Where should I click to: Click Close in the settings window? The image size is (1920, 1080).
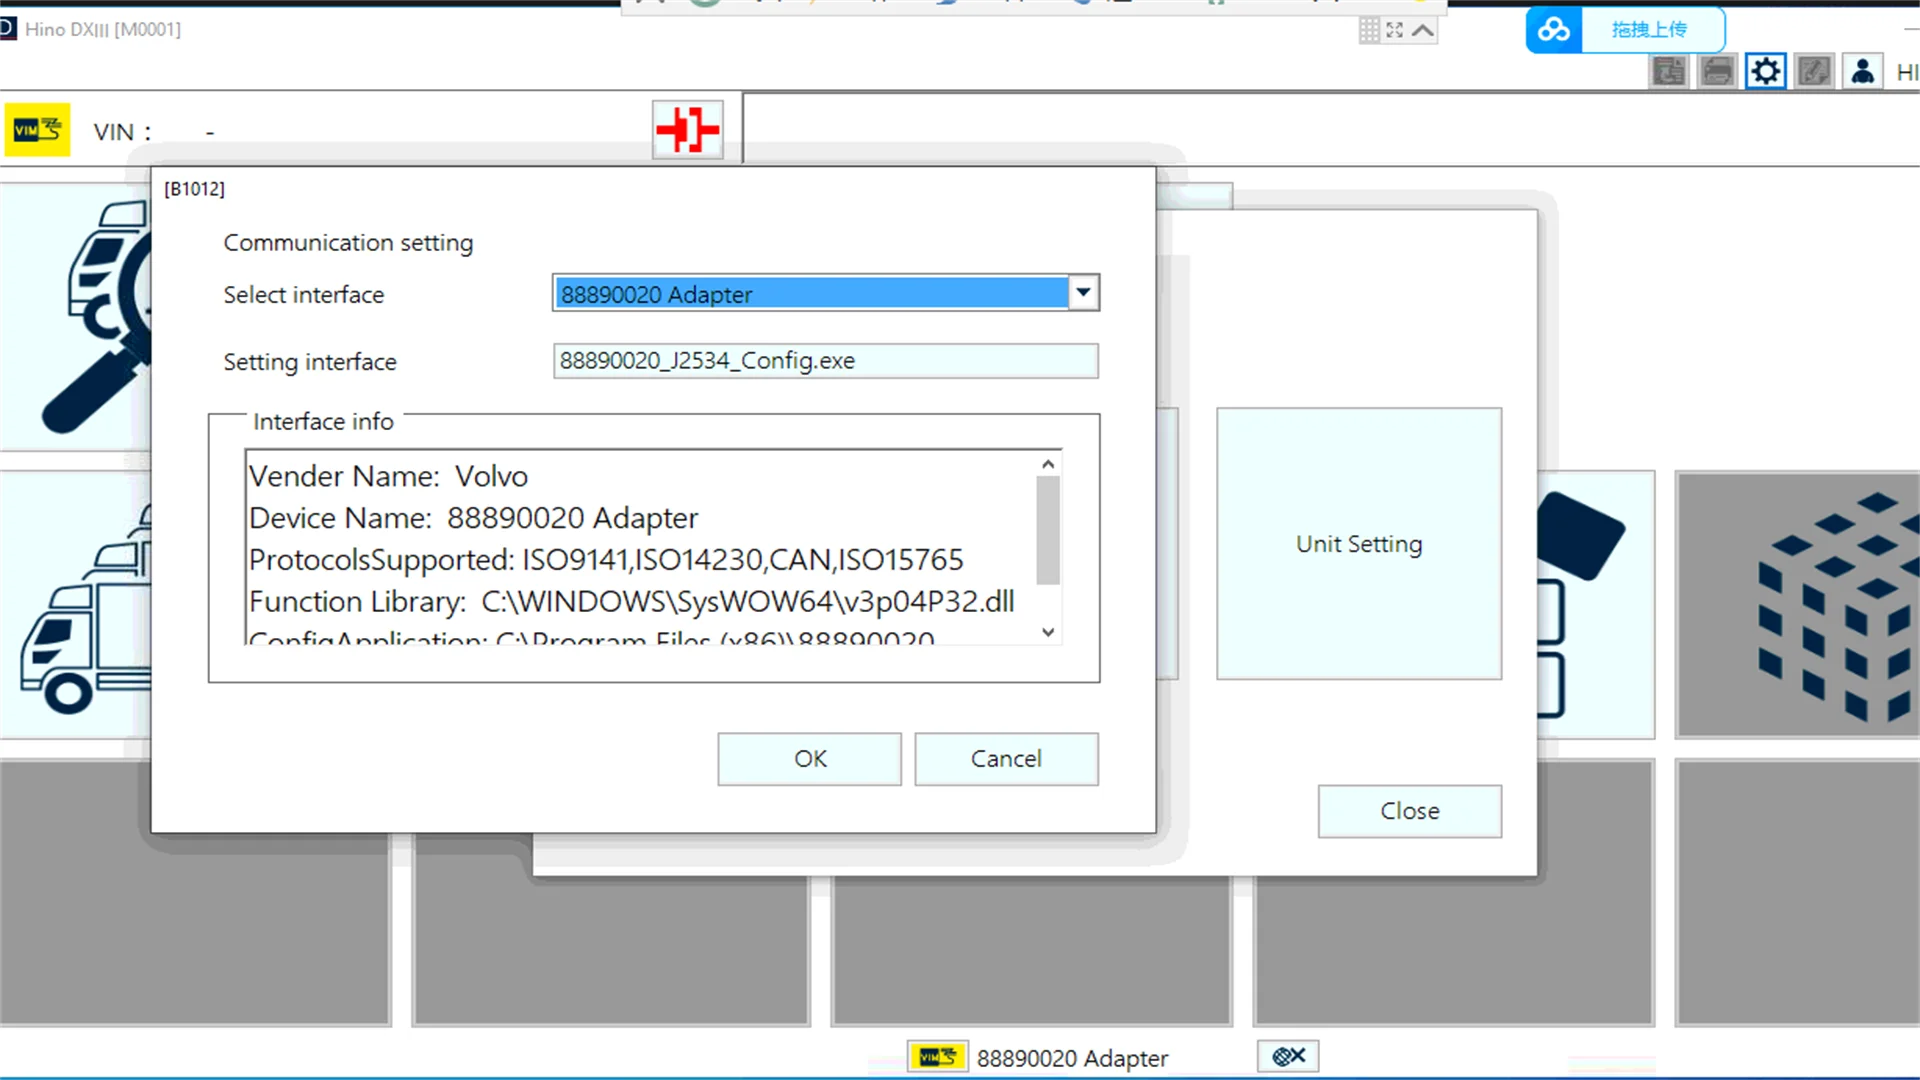[1410, 811]
